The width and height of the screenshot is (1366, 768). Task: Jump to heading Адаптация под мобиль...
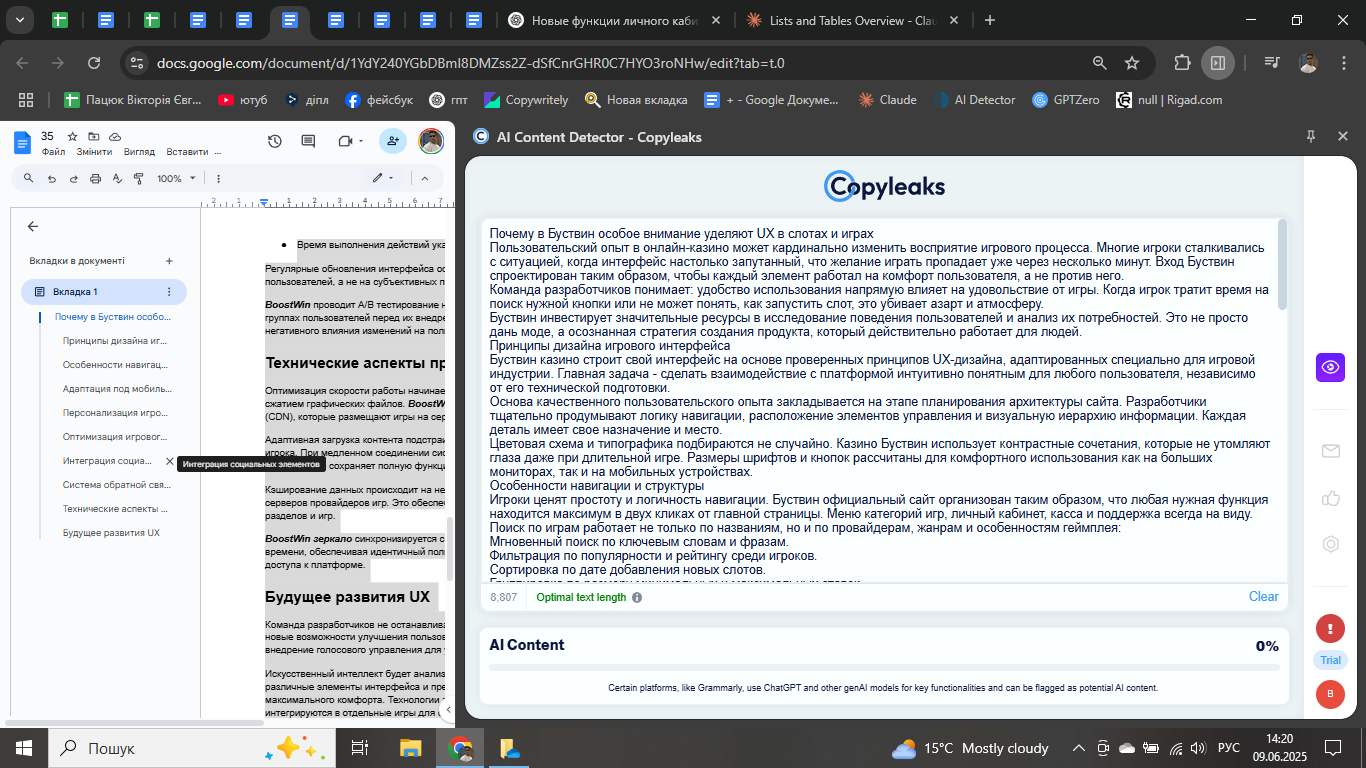[116, 389]
